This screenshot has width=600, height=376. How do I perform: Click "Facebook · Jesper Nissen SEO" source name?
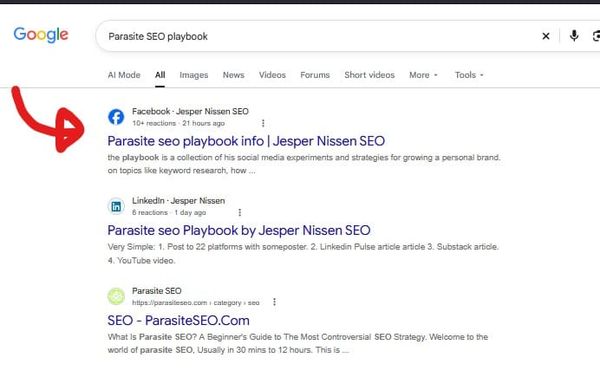pyautogui.click(x=190, y=111)
